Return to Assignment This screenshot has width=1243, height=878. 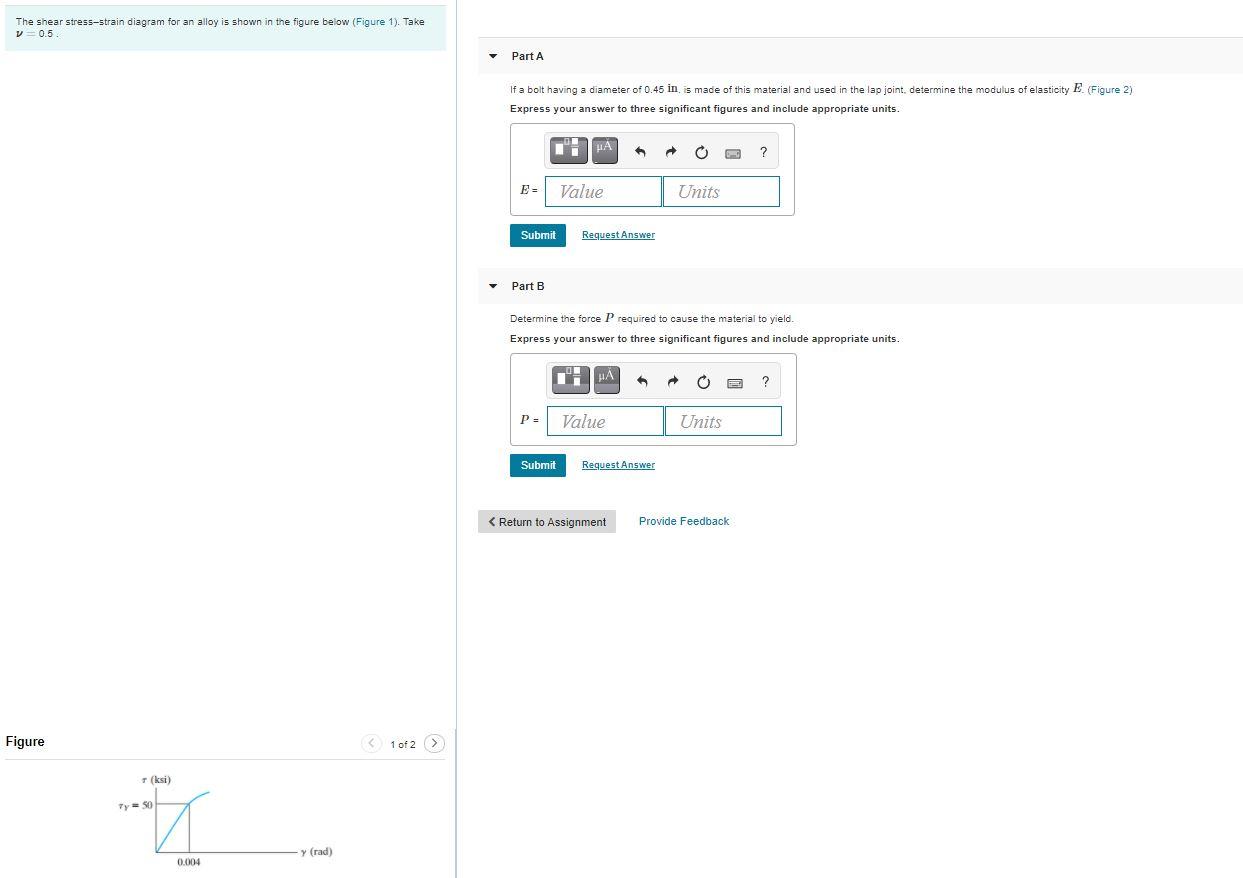click(547, 522)
